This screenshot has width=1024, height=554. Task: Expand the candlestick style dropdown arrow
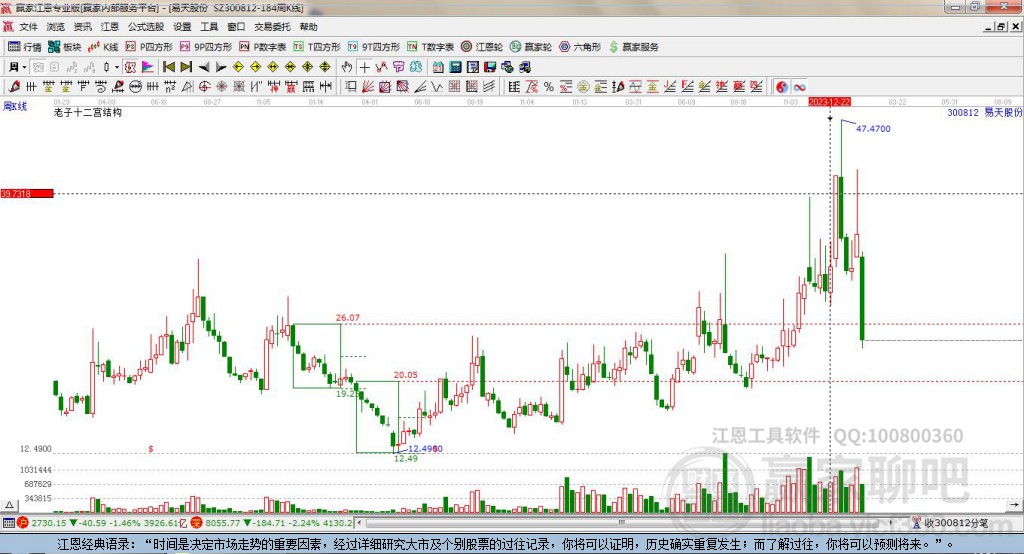click(117, 67)
